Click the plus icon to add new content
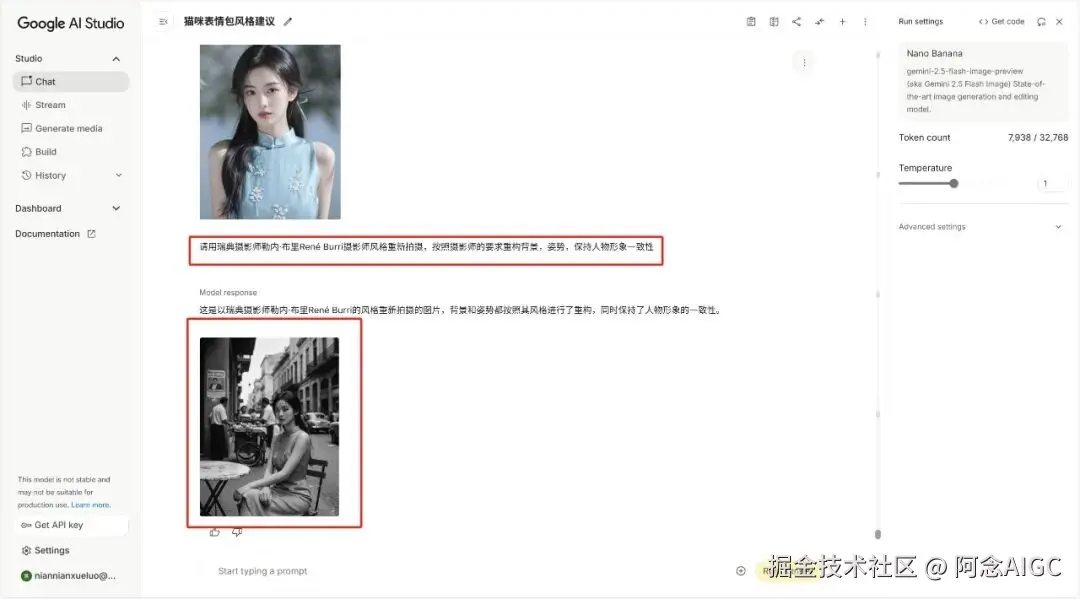The width and height of the screenshot is (1080, 599). click(843, 21)
